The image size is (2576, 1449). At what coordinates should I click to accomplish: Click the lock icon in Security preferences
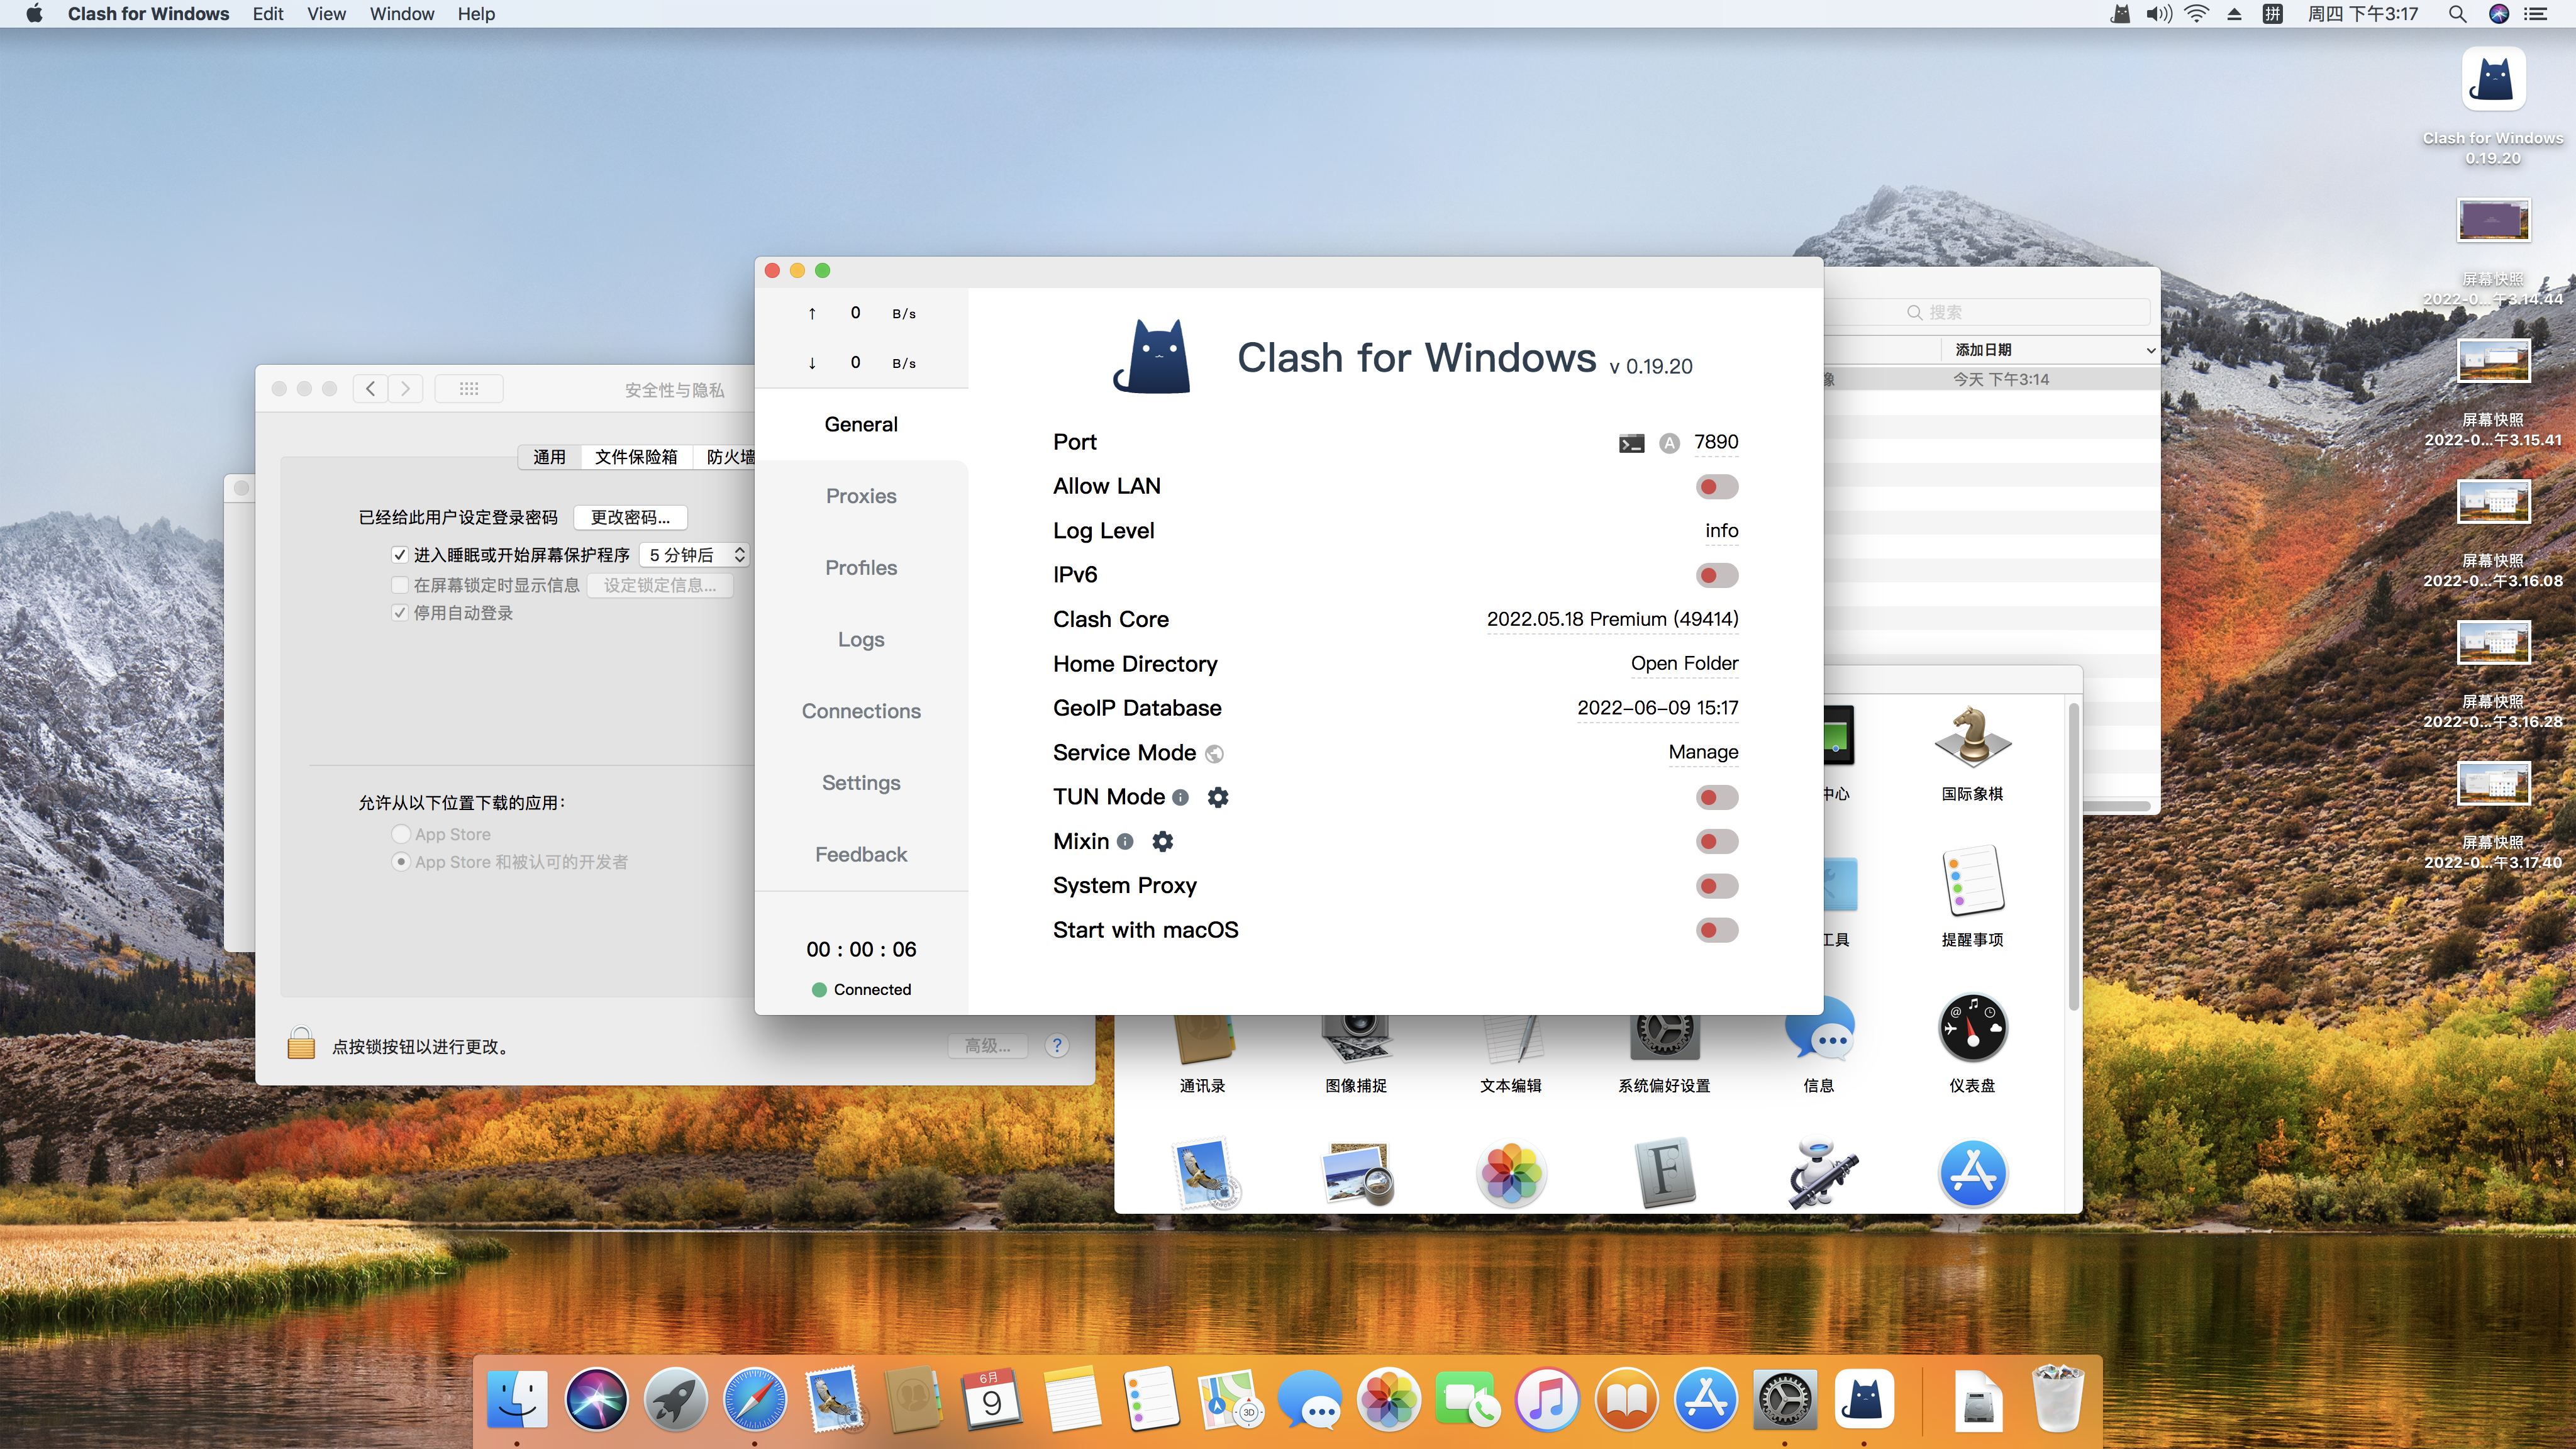coord(301,1043)
